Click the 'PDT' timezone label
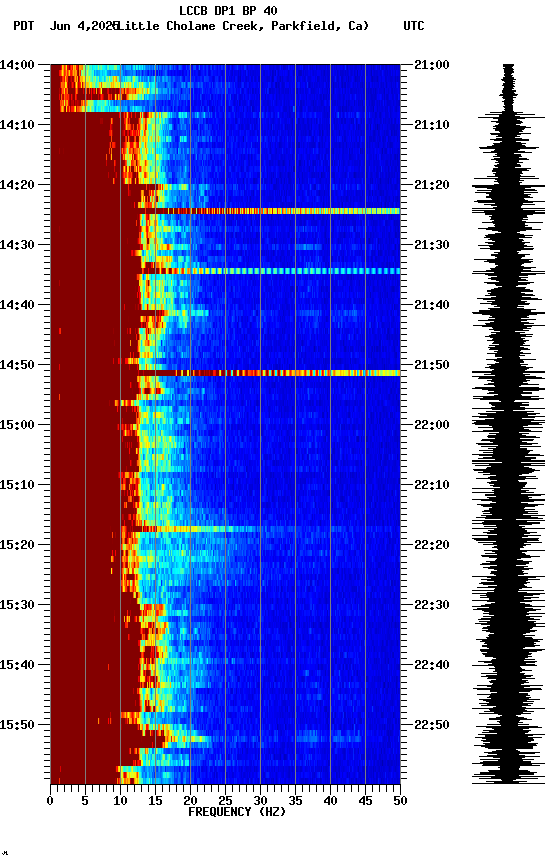Image resolution: width=552 pixels, height=864 pixels. [24, 26]
